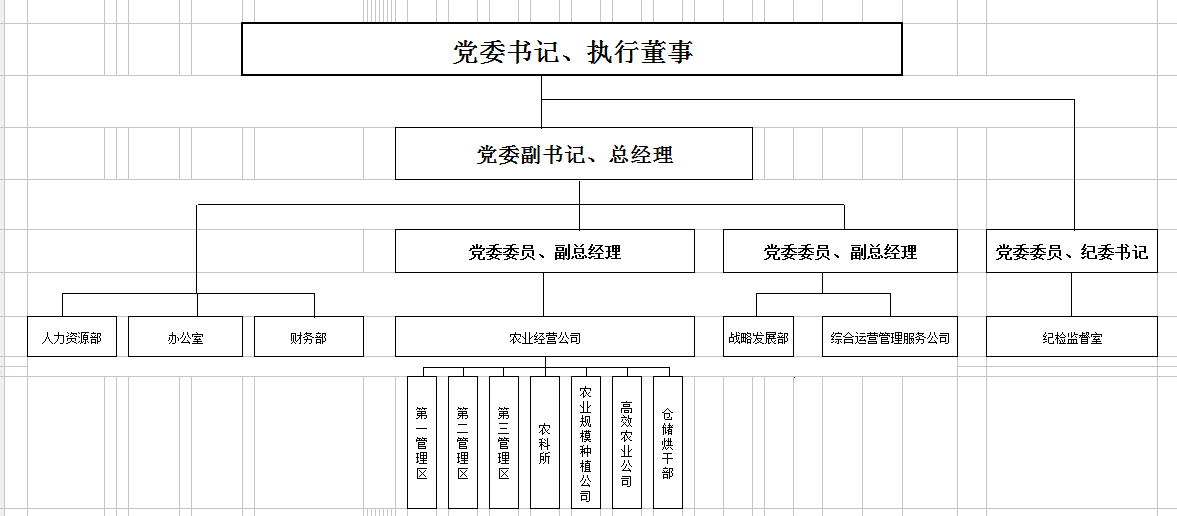1177x516 pixels.
Task: Click the 农业规模种植公司 vertical box
Action: (585, 442)
